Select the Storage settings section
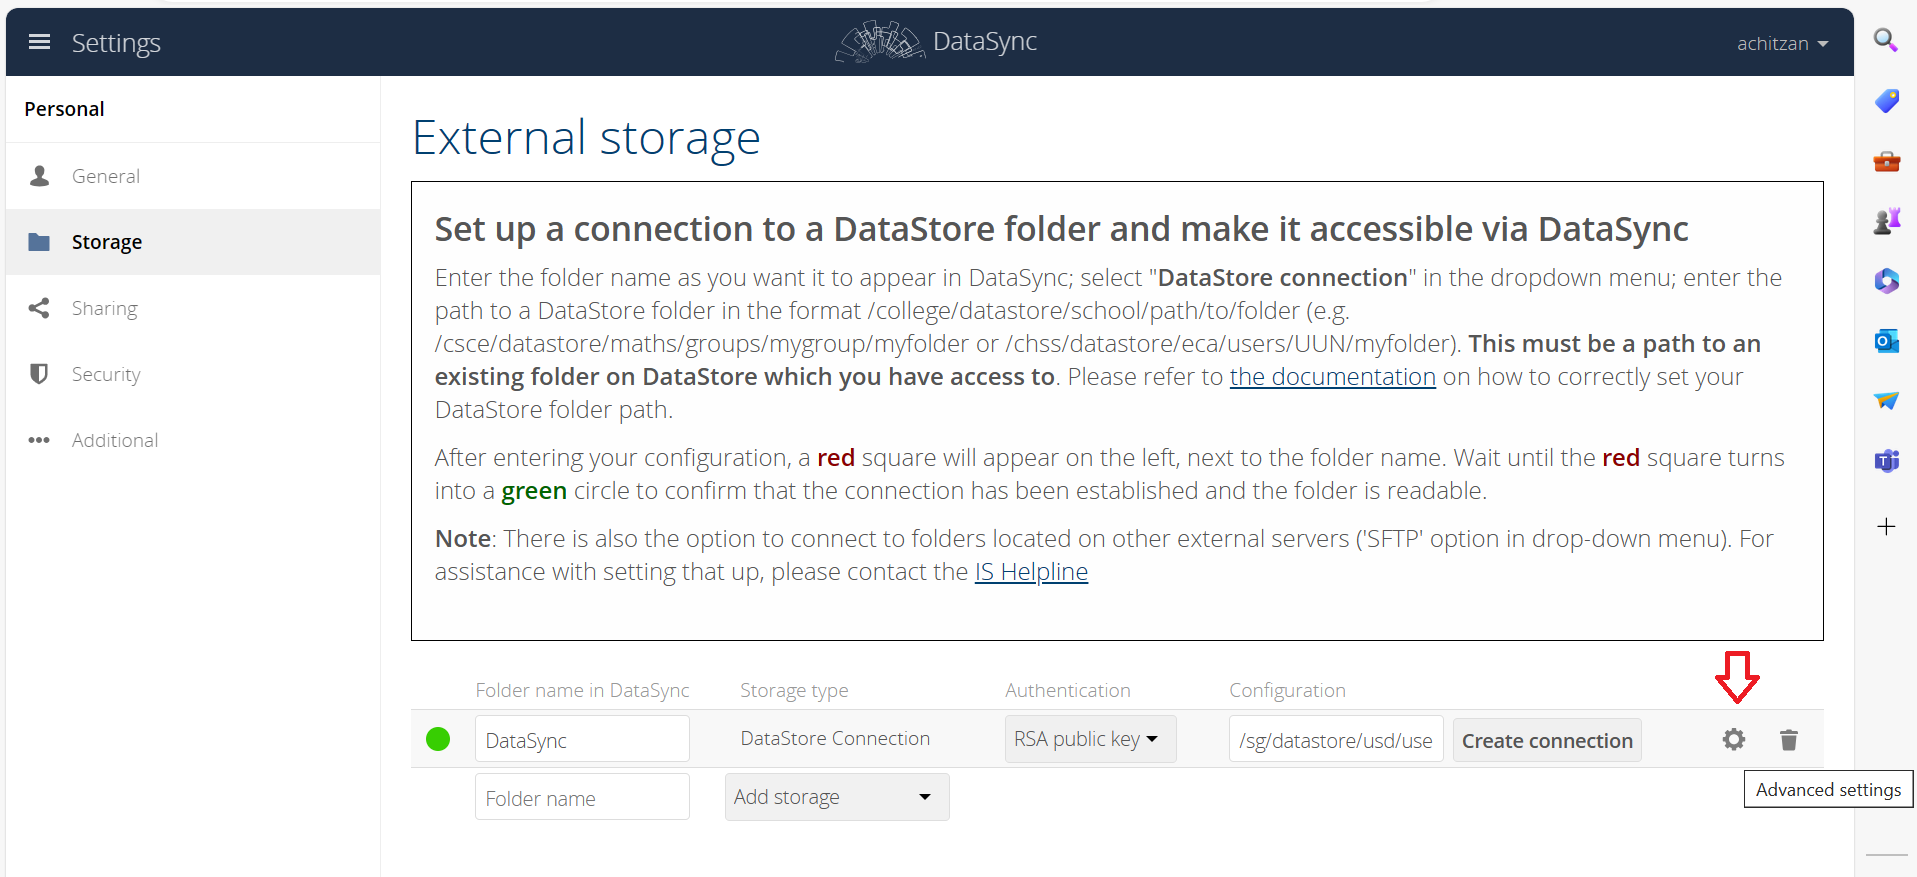Viewport: 1917px width, 877px height. click(193, 242)
